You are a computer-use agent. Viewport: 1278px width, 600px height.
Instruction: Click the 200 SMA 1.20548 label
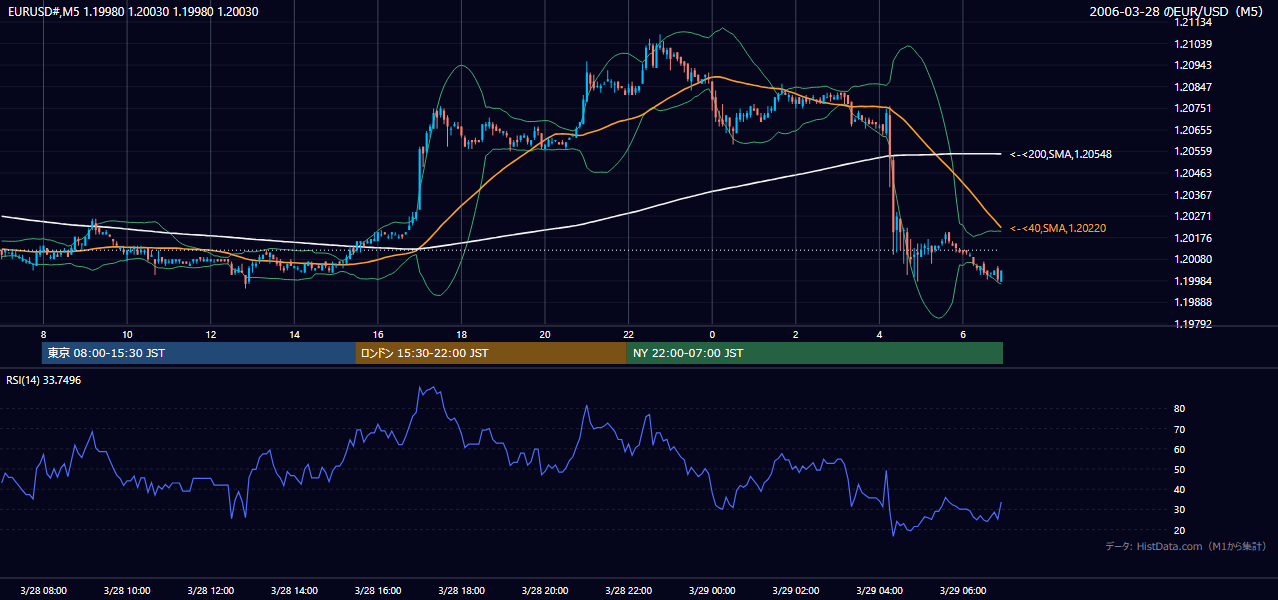[1061, 154]
